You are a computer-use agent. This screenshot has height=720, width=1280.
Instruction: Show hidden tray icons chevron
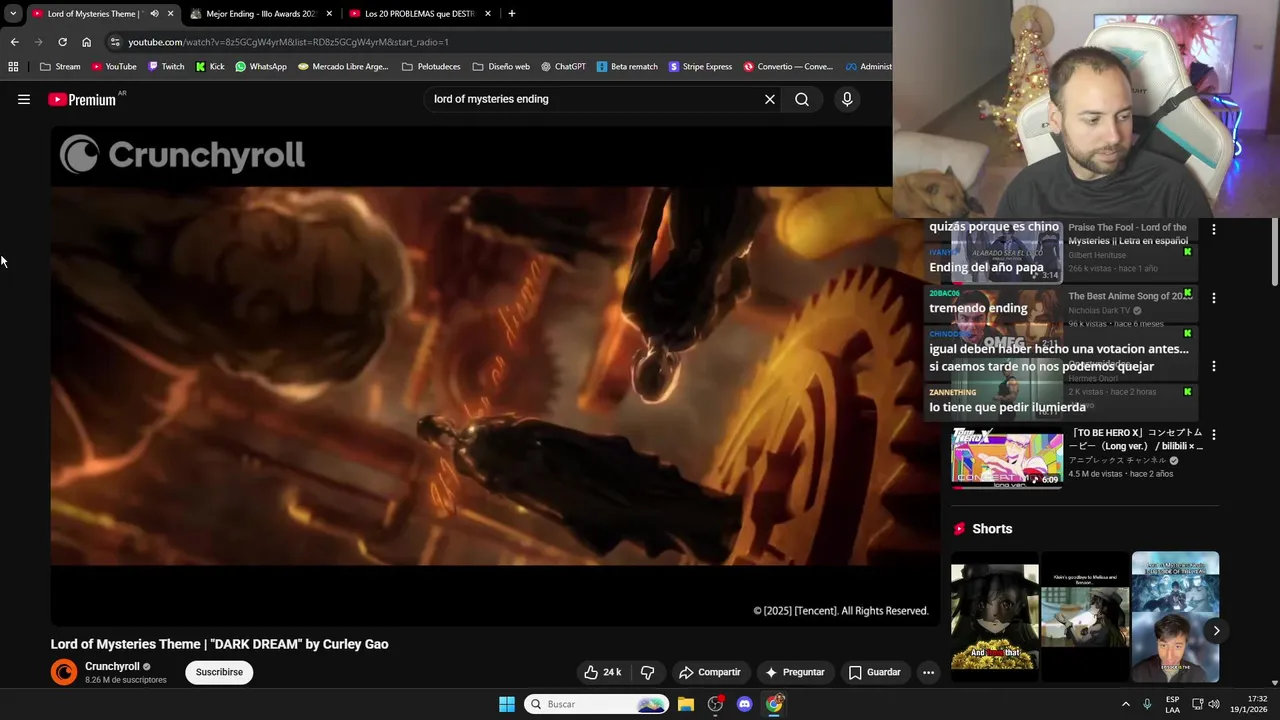[1125, 704]
